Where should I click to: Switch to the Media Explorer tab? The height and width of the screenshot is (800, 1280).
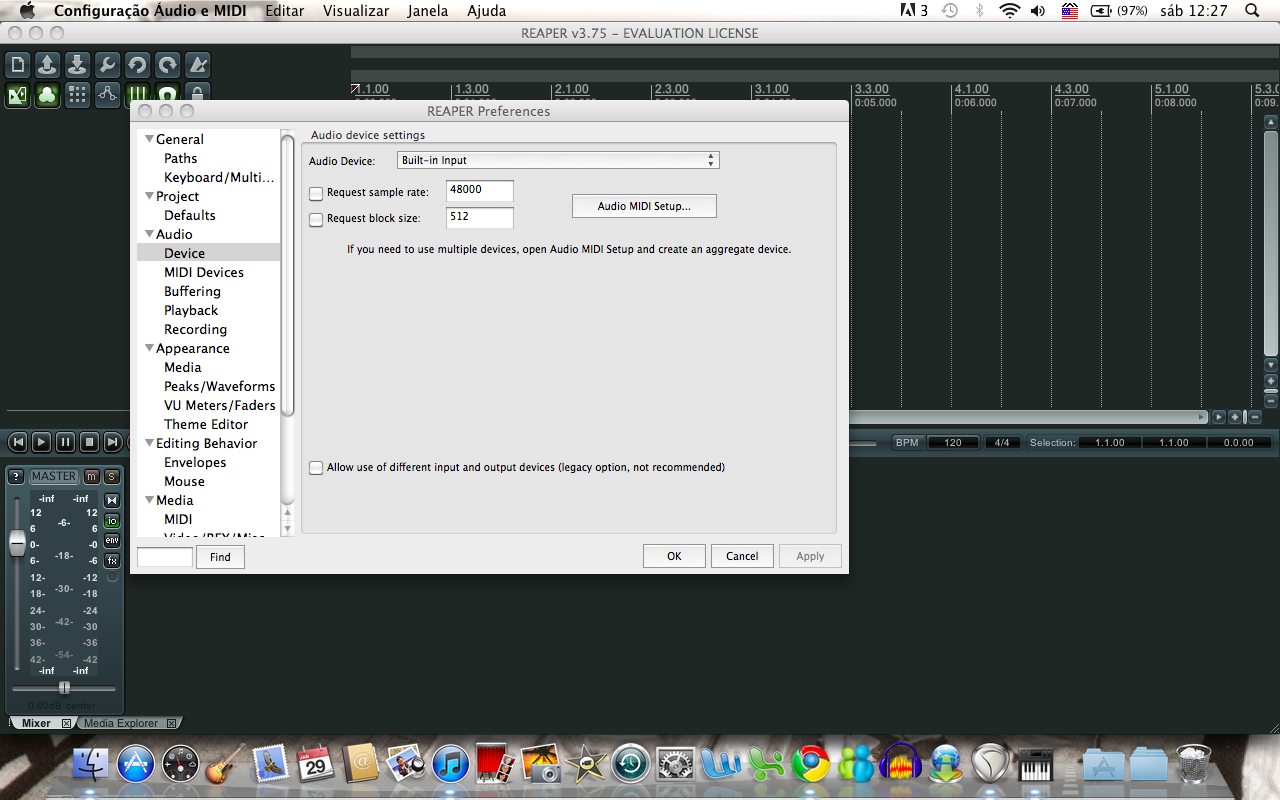[121, 723]
